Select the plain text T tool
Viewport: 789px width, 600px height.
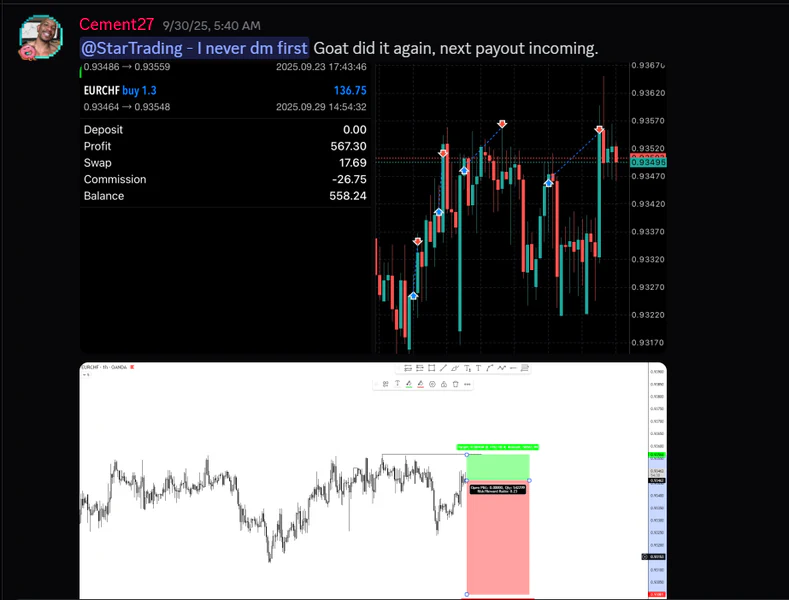tap(478, 368)
